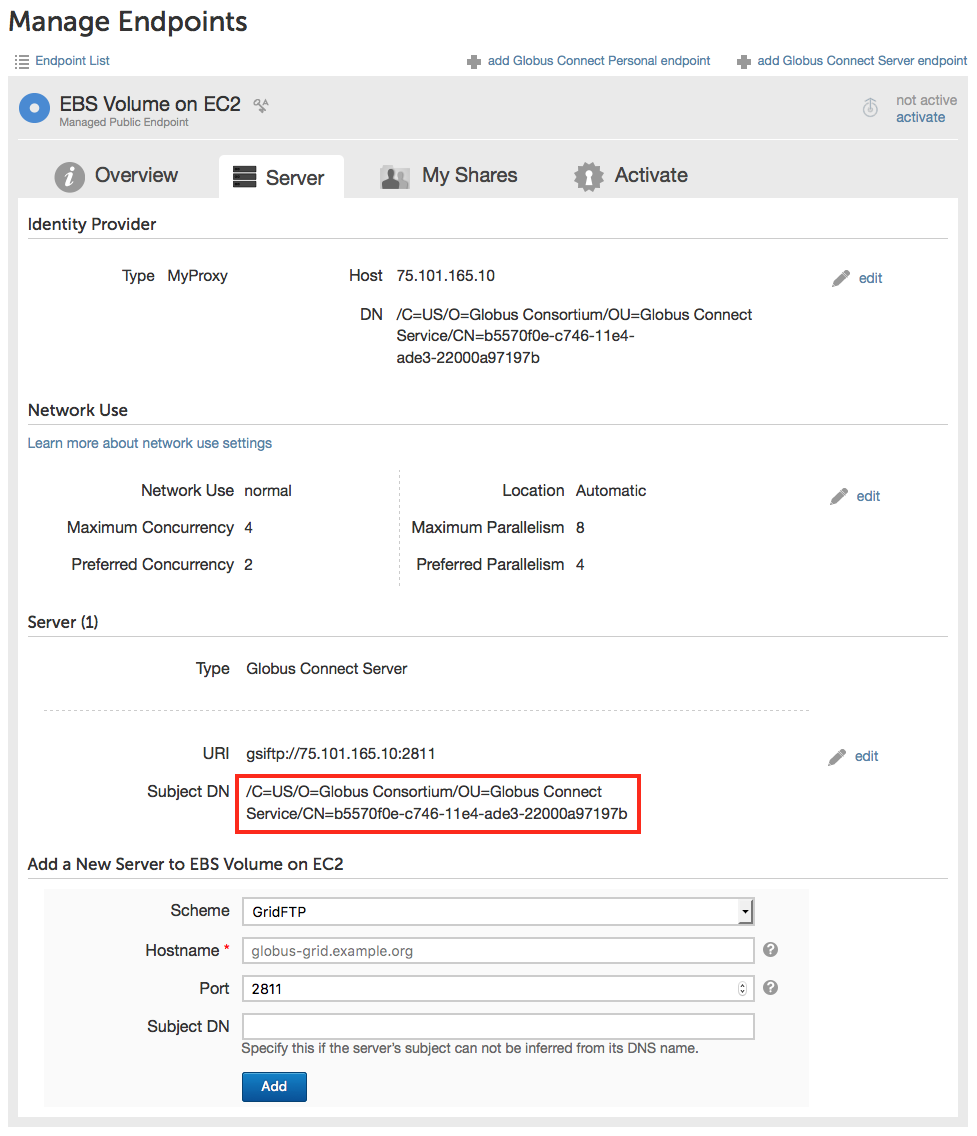Open the Scheme GridFTP dropdown
The height and width of the screenshot is (1136, 977).
tap(498, 911)
